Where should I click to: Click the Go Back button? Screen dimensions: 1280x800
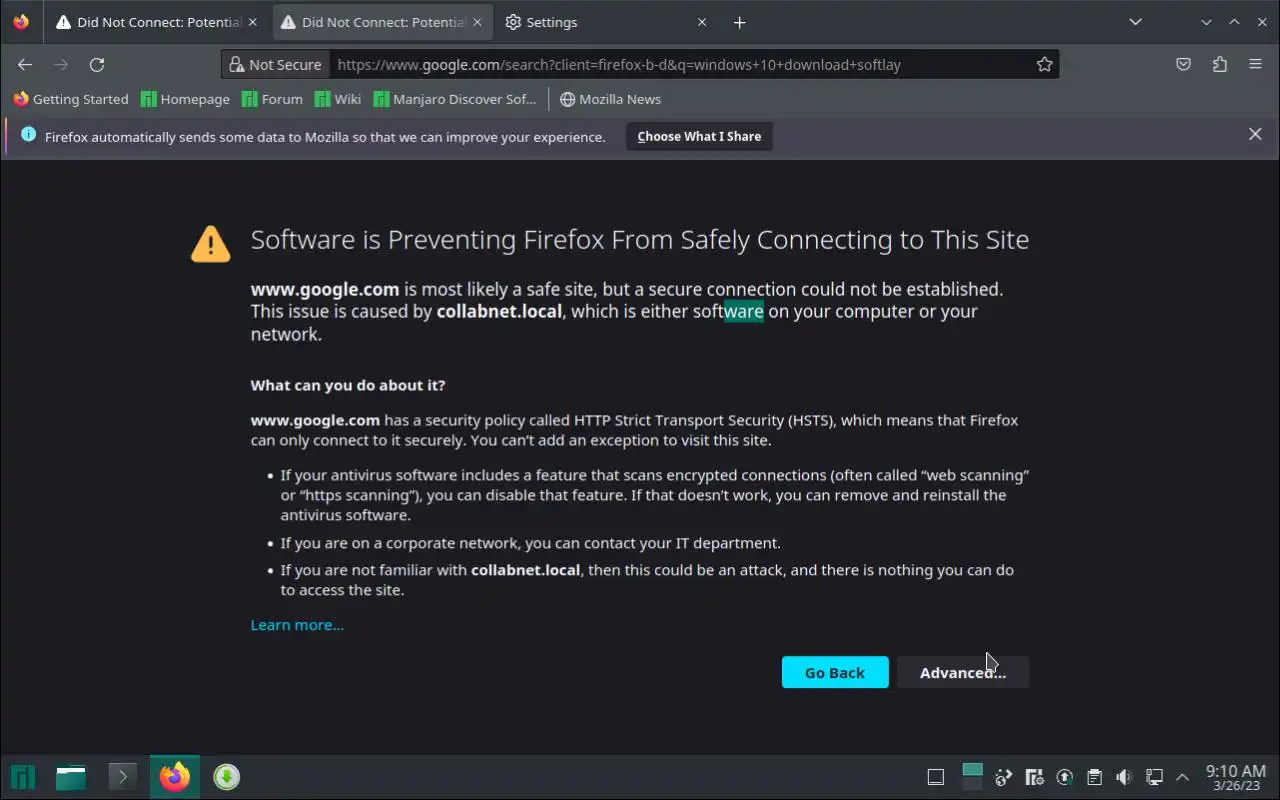coord(835,672)
